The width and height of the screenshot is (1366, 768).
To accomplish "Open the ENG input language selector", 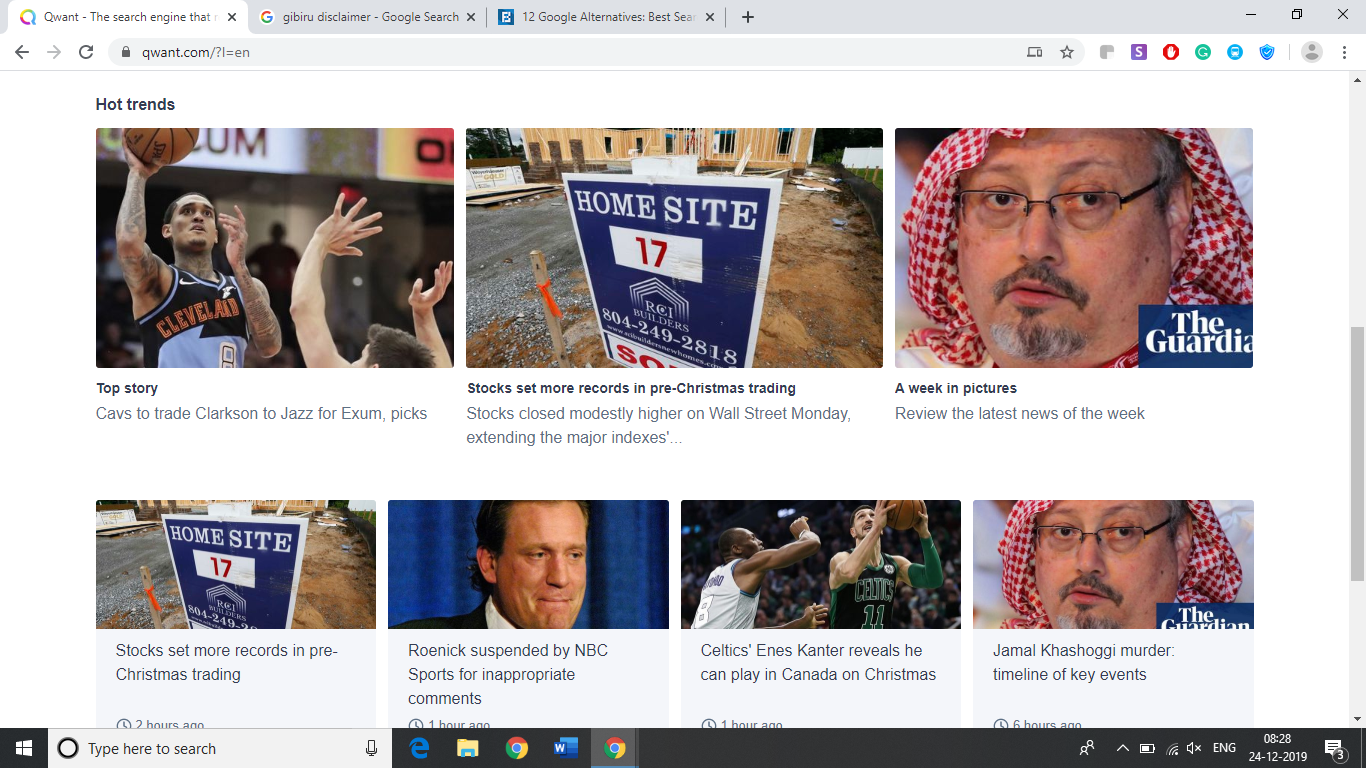I will point(1224,748).
